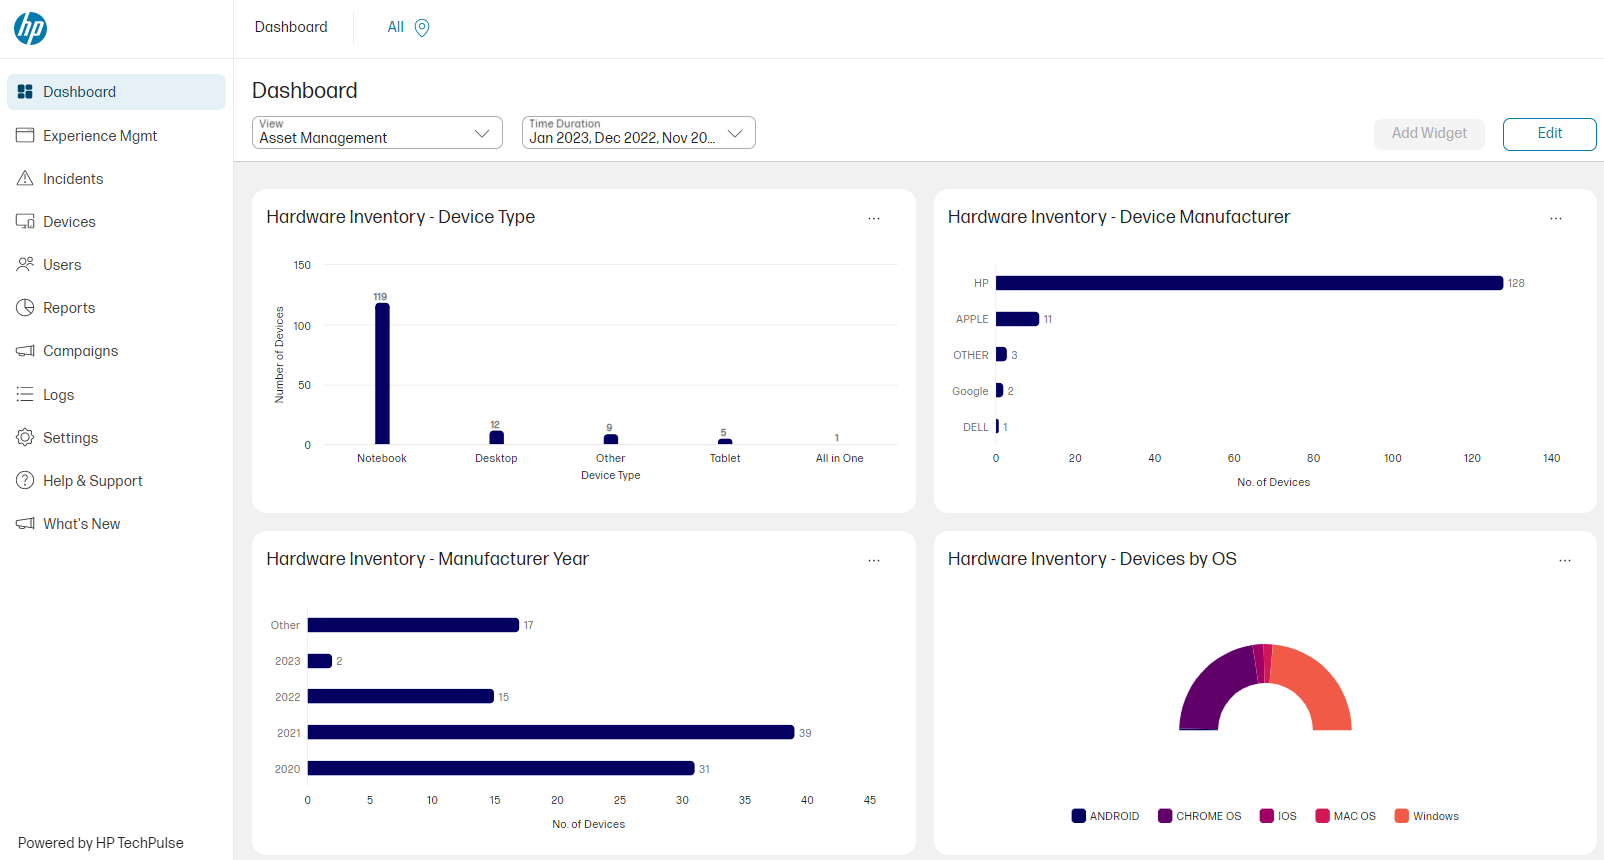
Task: Click the 'Powered by HP TechPulse' footer text
Action: 101,843
